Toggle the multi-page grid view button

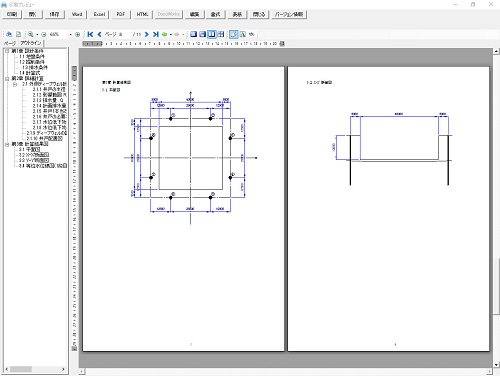click(220, 34)
